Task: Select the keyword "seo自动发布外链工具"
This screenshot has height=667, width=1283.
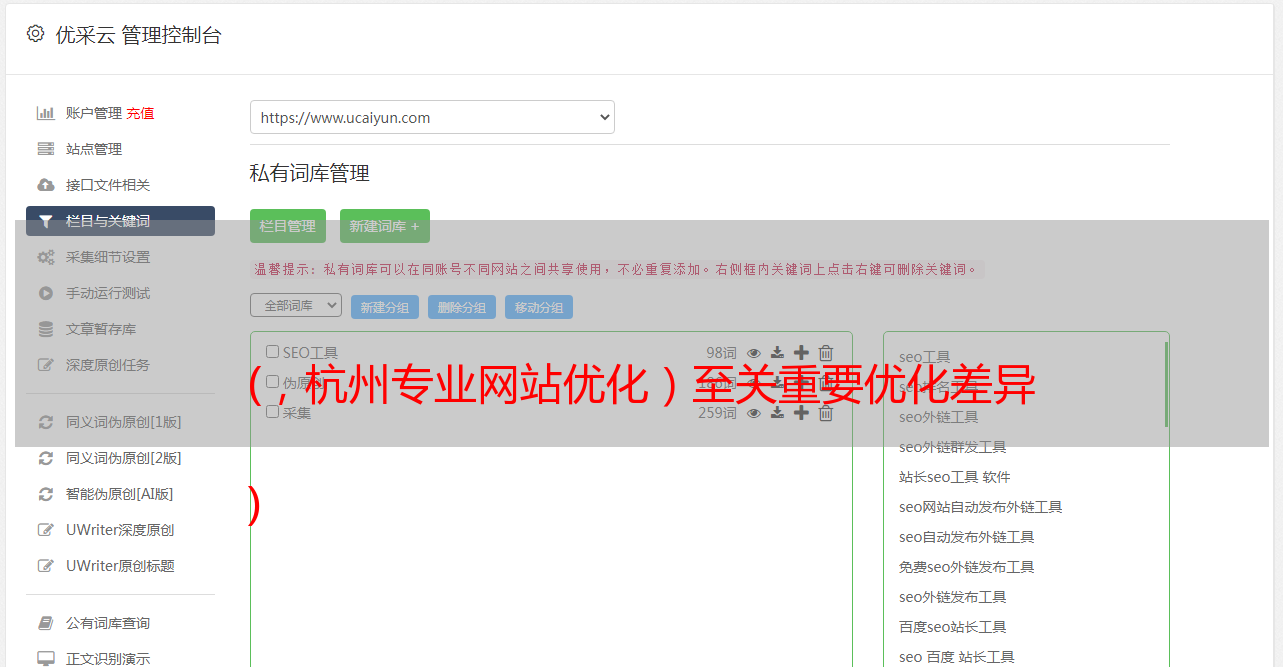Action: (x=966, y=537)
